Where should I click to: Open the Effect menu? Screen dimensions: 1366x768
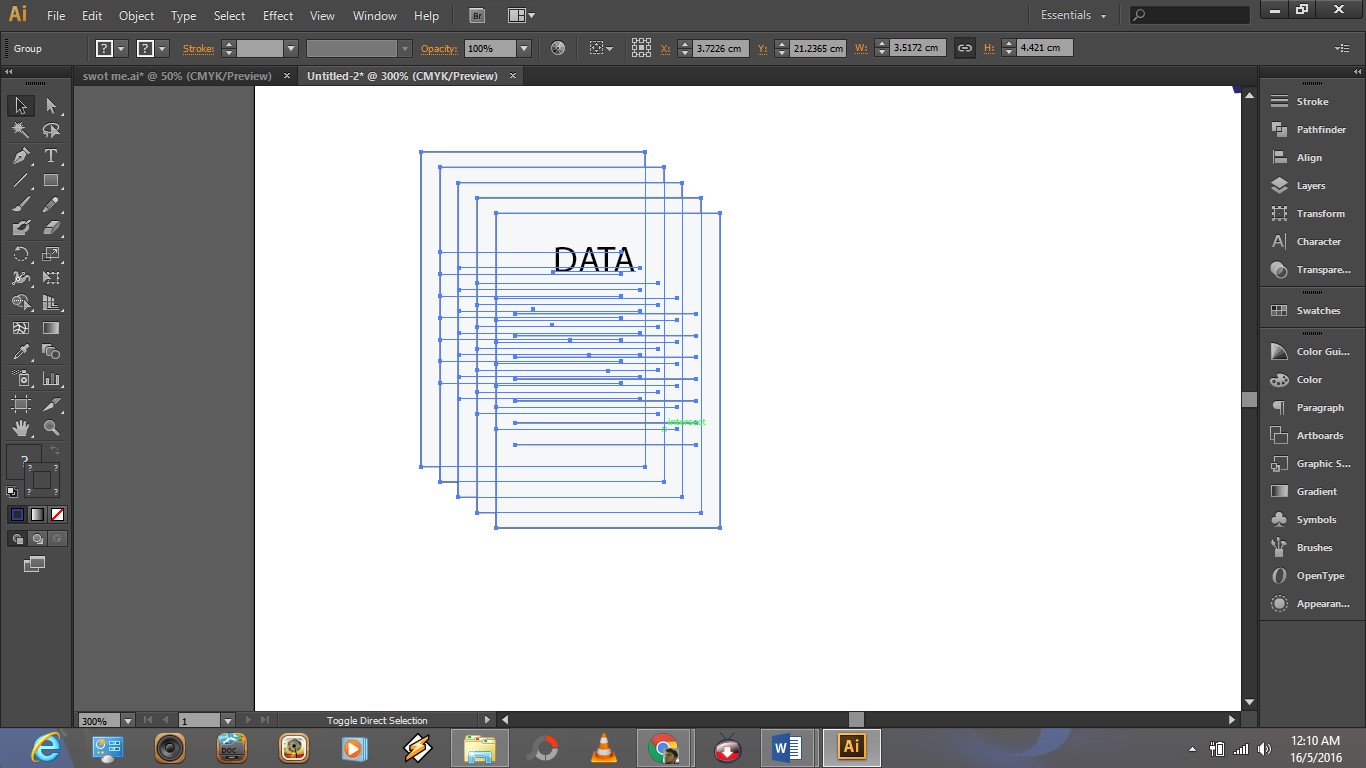[x=278, y=16]
